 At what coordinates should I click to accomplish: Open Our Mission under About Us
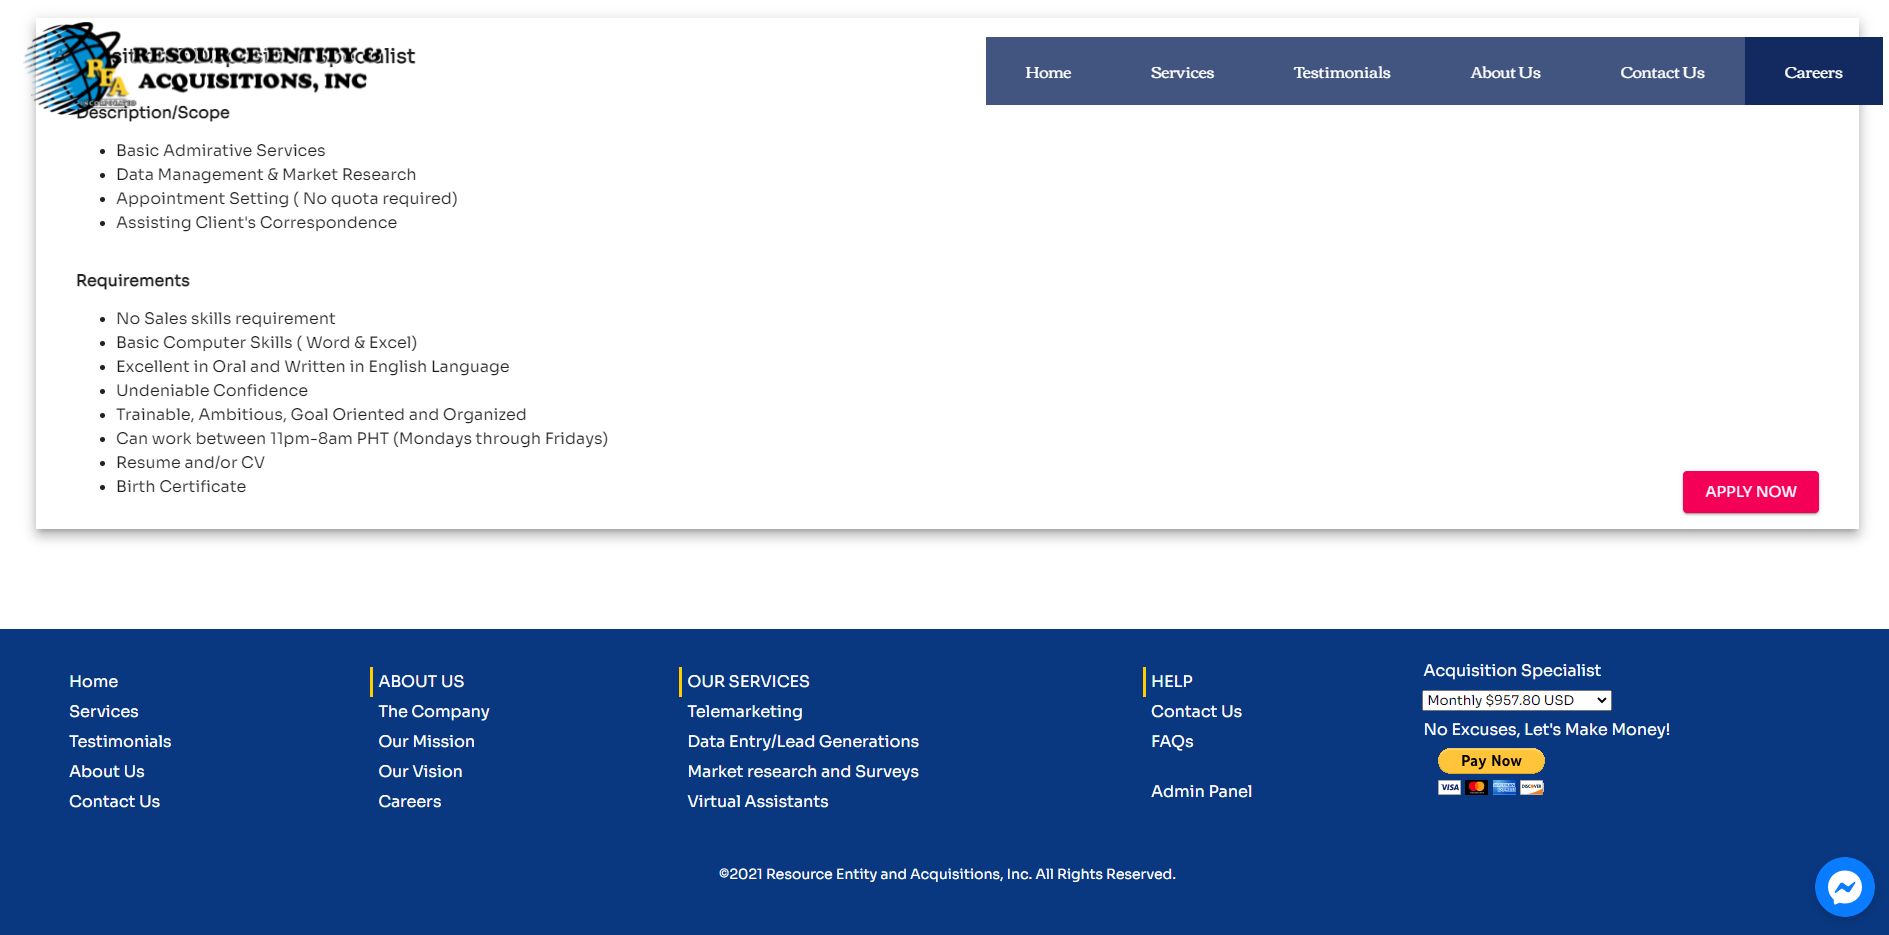pyautogui.click(x=426, y=741)
